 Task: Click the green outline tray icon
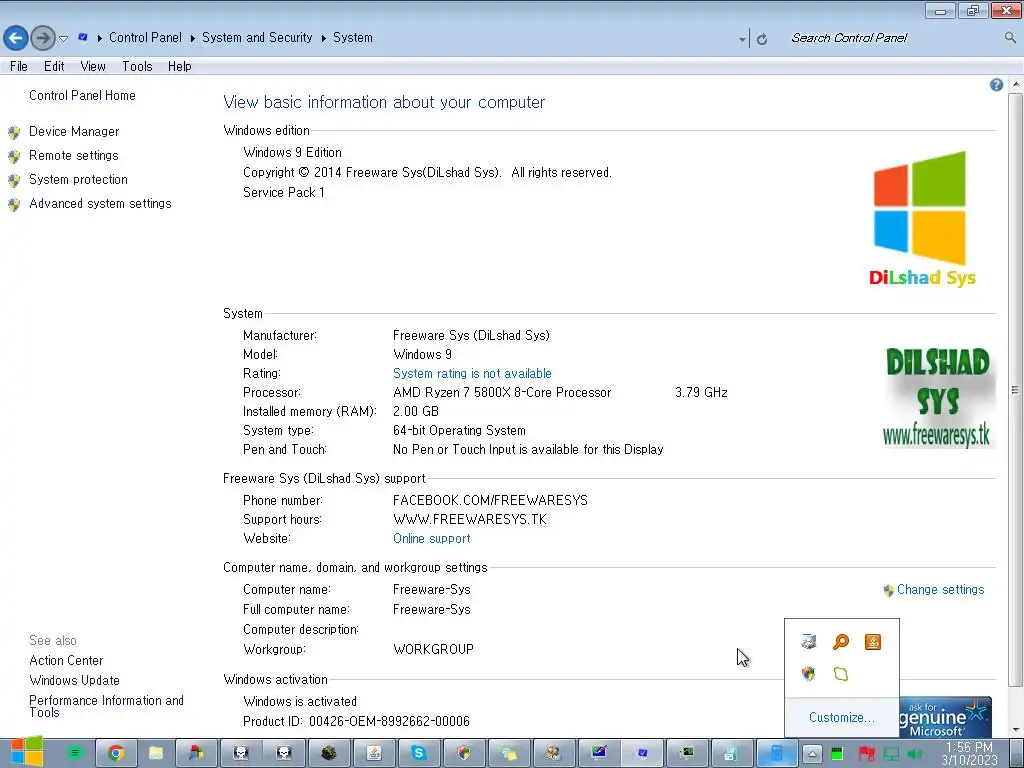tap(840, 674)
